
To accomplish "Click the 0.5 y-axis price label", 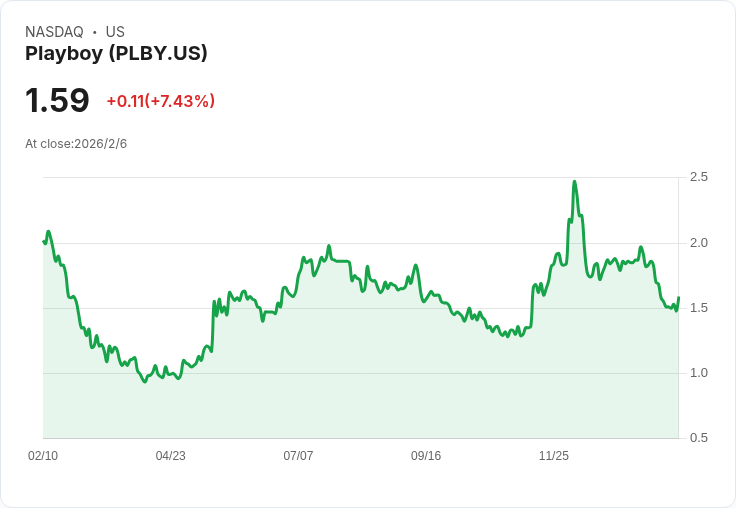I will pos(699,438).
